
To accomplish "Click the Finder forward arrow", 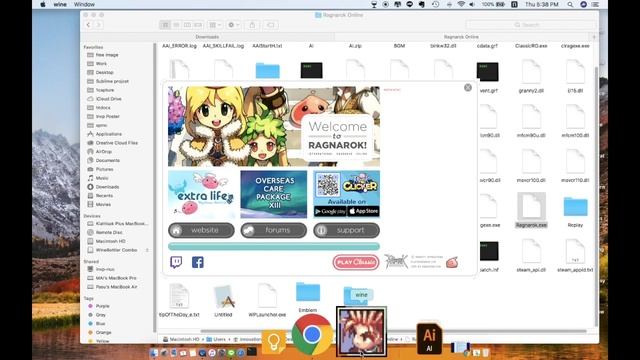I will tap(98, 25).
